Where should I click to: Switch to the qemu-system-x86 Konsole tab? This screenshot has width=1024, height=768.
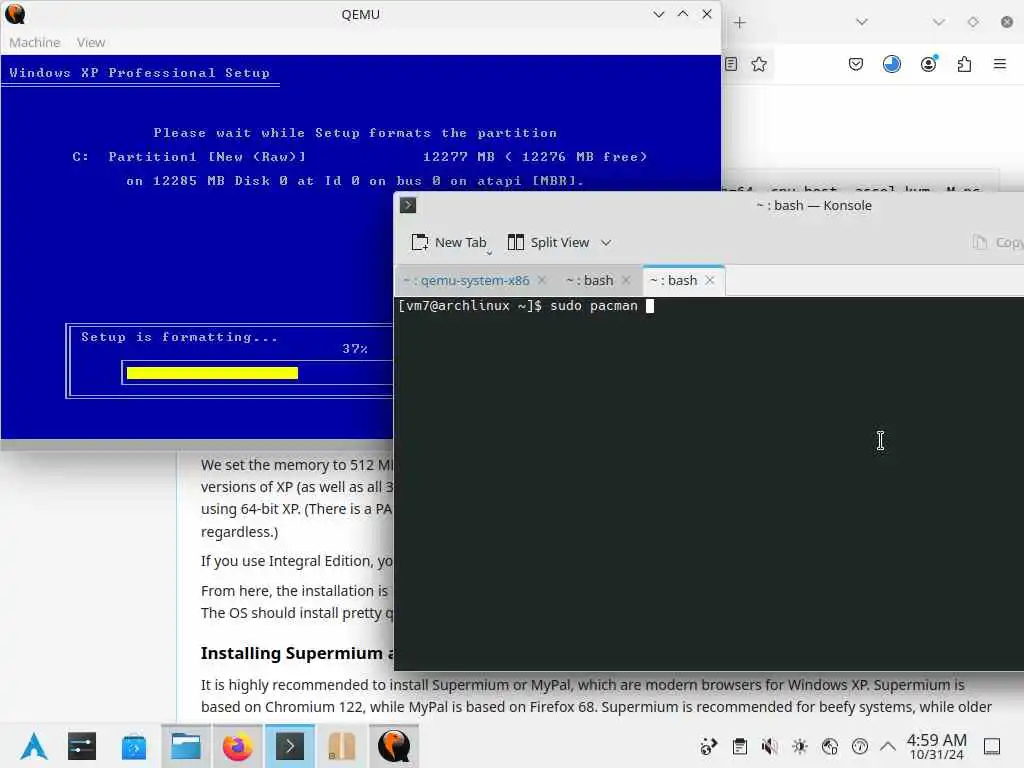click(466, 280)
